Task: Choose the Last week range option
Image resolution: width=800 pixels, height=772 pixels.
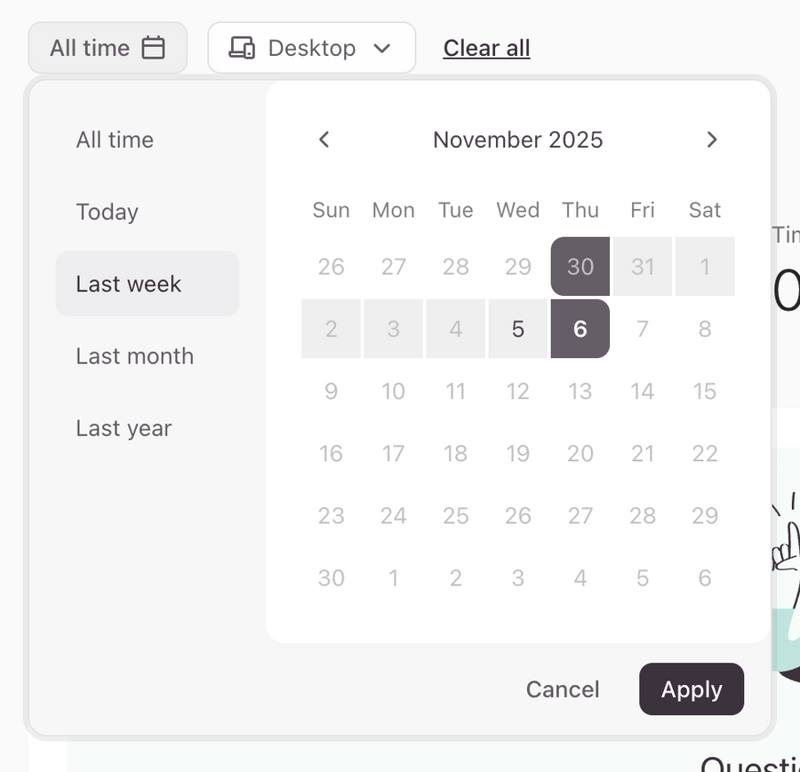Action: pyautogui.click(x=127, y=284)
